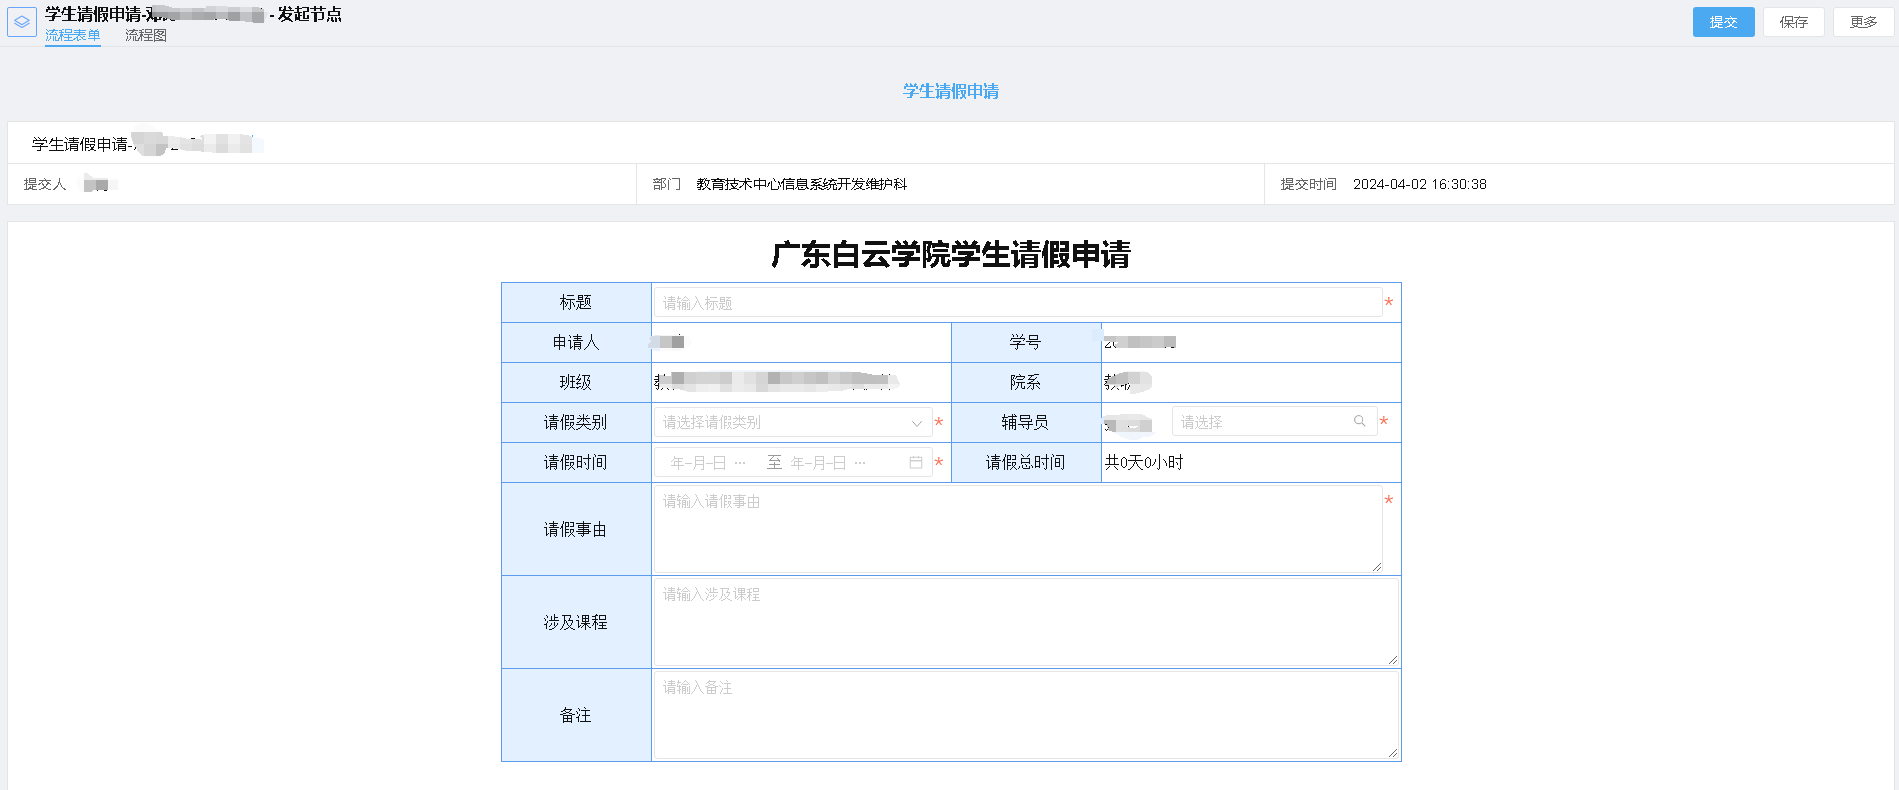Expand the 请假类别 chevron arrow
Screen dimensions: 1899x790
(916, 423)
